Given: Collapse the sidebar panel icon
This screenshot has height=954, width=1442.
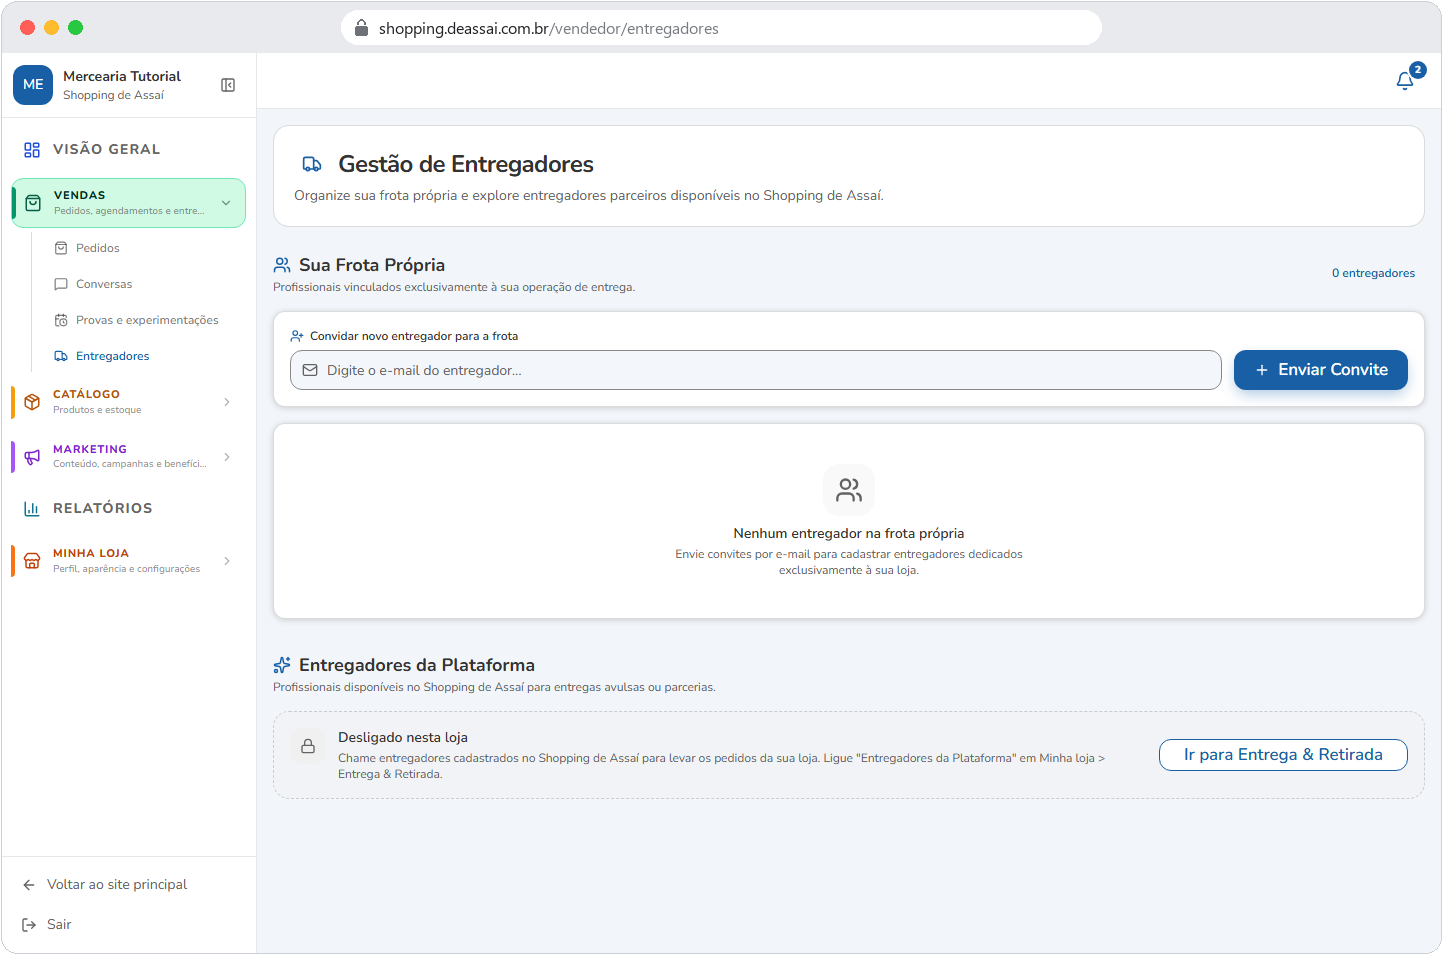Looking at the screenshot, I should pos(228,85).
